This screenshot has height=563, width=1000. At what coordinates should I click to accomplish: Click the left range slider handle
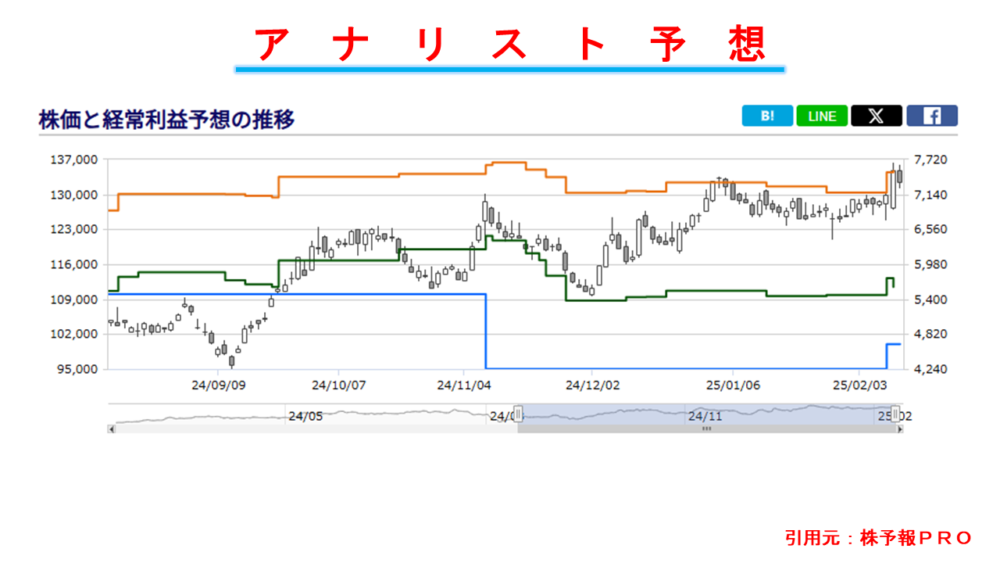click(518, 414)
